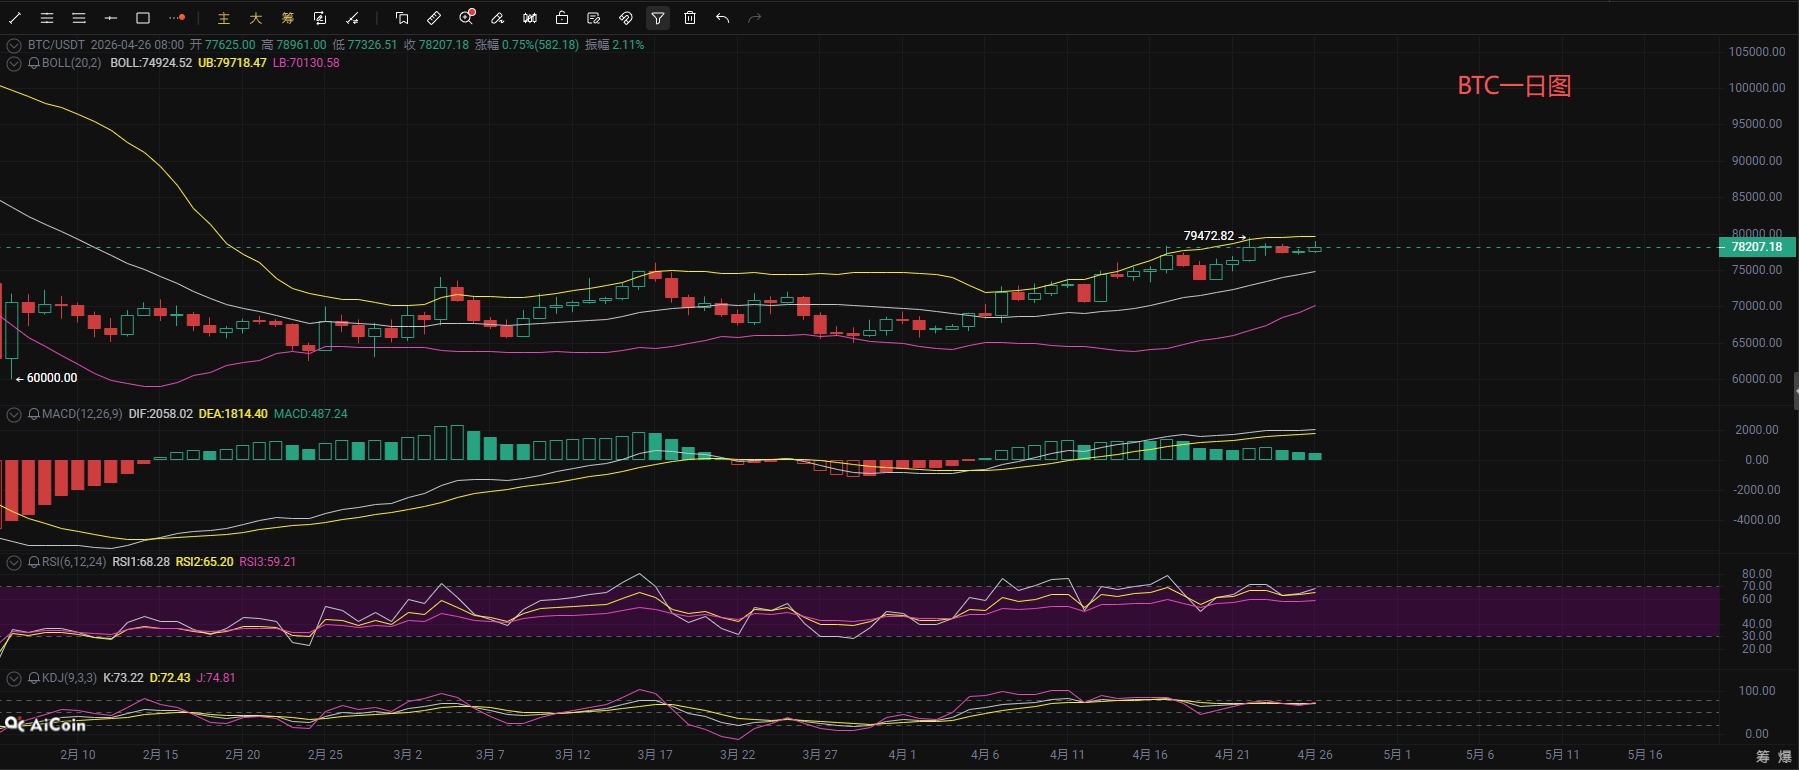Click the 主 toolbar item
This screenshot has width=1799, height=770.
[224, 18]
